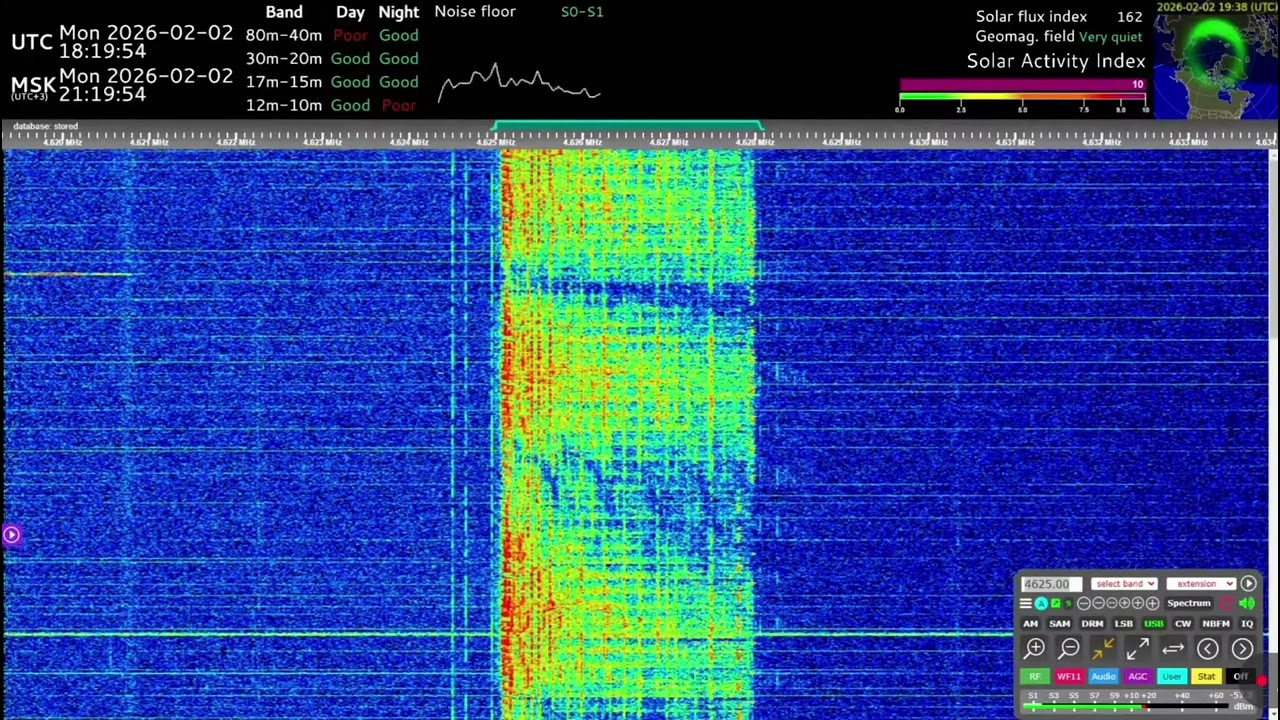Click the 4.625 MHz label on frequency scale
1280x720 pixels.
[495, 142]
